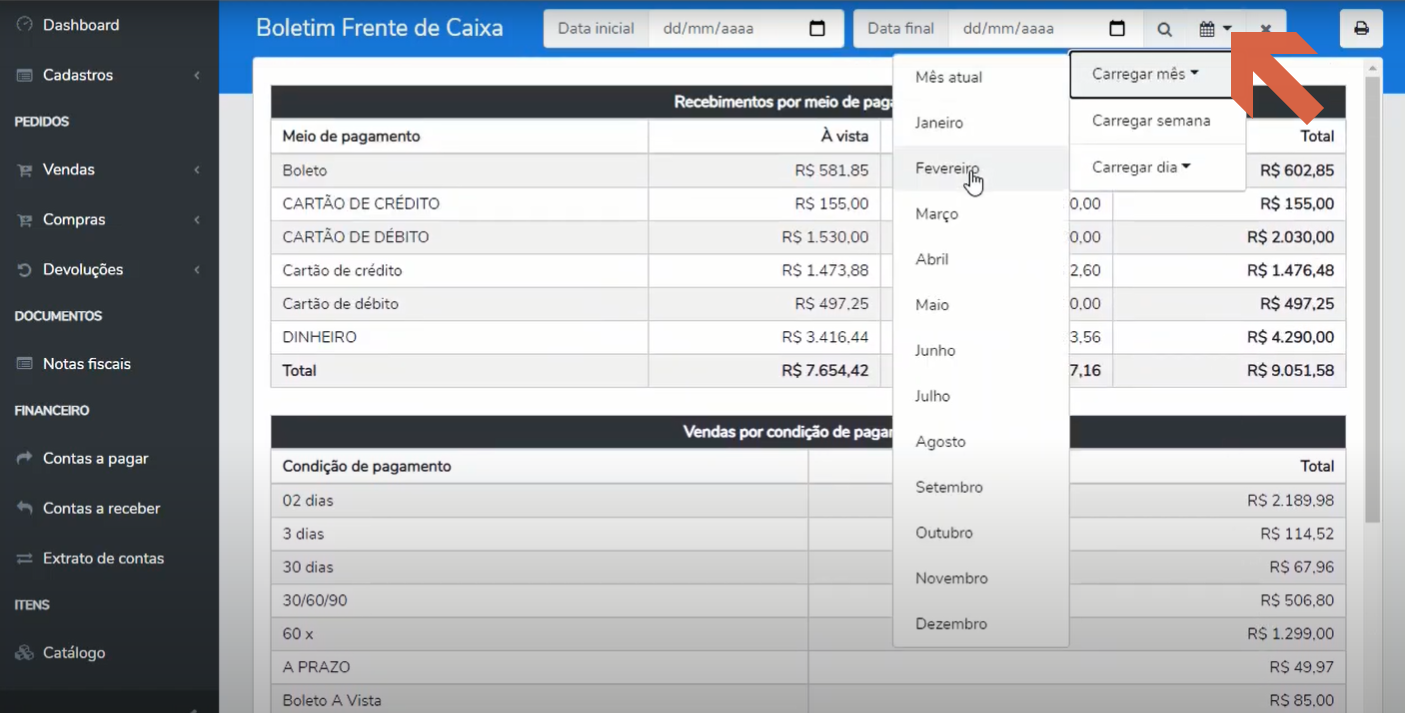Click the search magnifier button

click(1164, 29)
